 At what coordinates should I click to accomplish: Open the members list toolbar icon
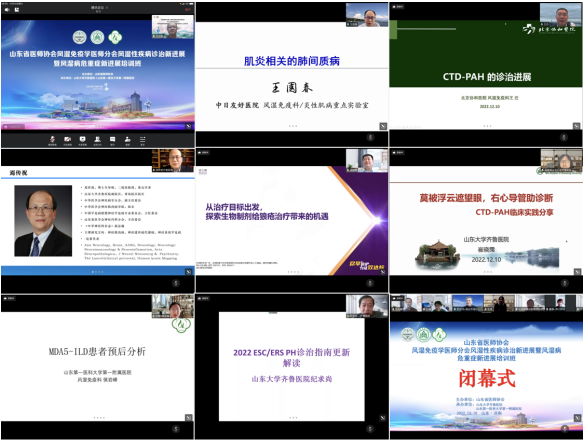(x=98, y=140)
